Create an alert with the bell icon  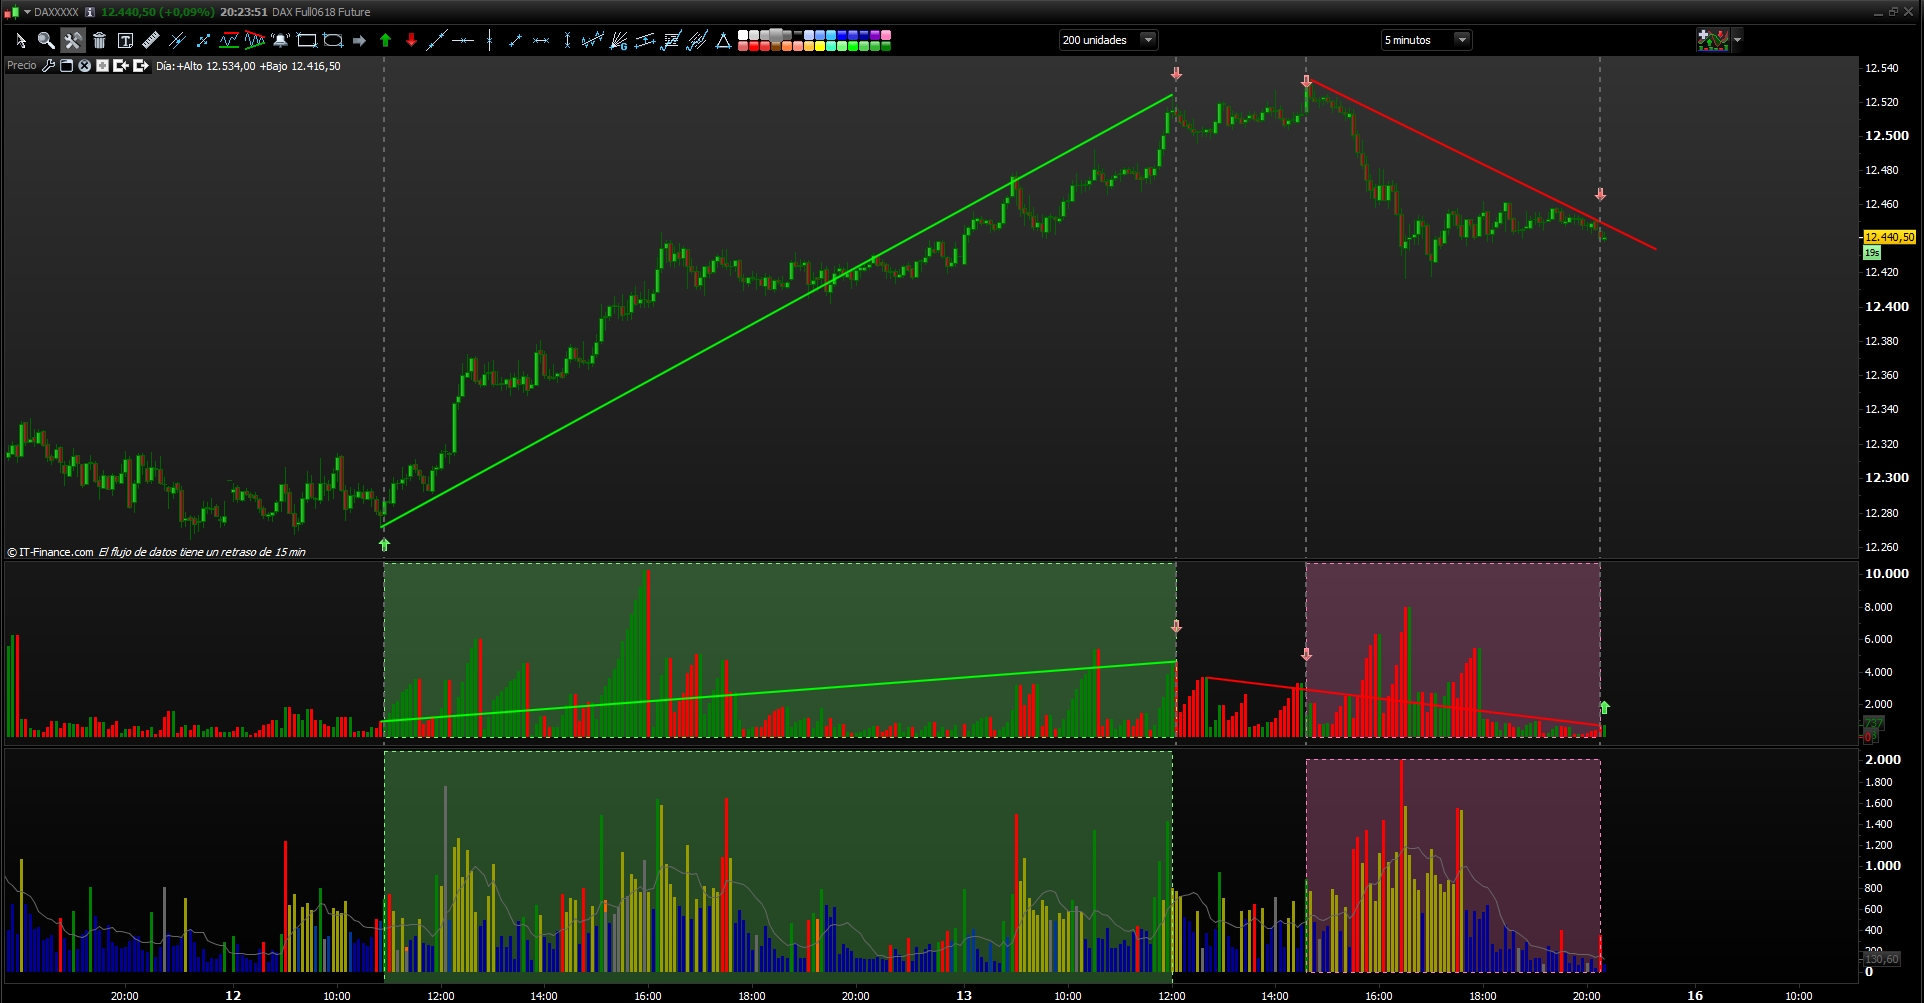[x=281, y=40]
